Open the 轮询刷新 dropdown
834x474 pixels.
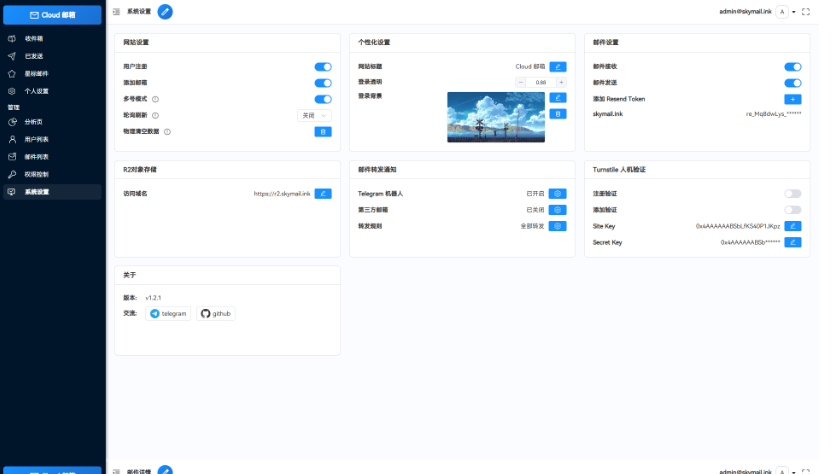pyautogui.click(x=315, y=115)
